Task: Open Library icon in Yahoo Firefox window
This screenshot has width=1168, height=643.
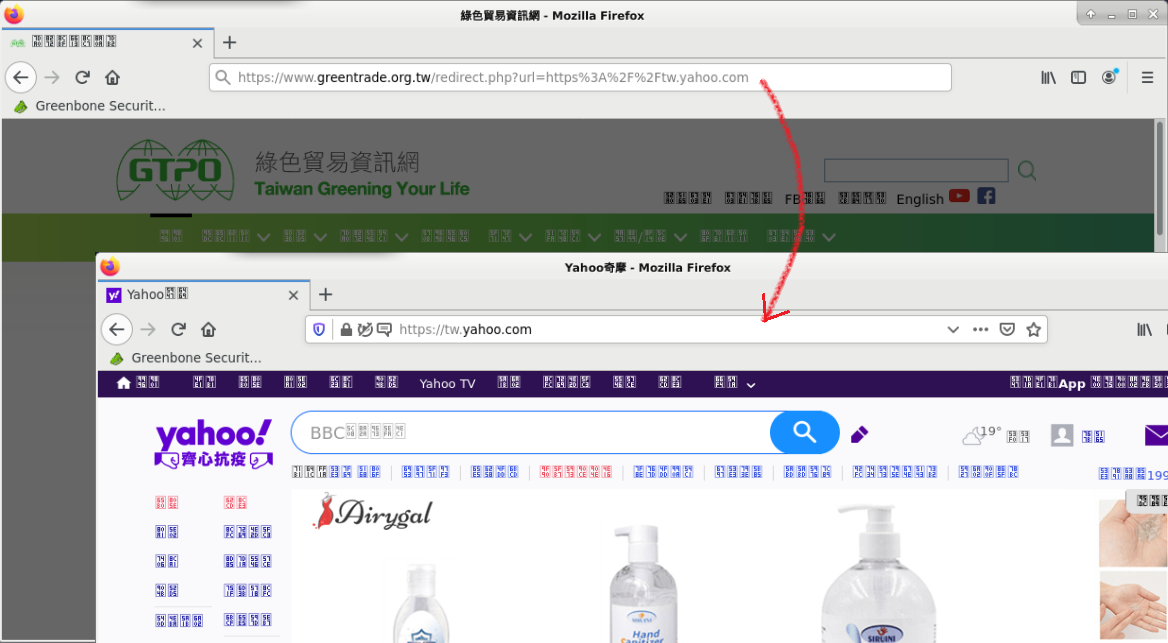Action: click(x=1144, y=329)
